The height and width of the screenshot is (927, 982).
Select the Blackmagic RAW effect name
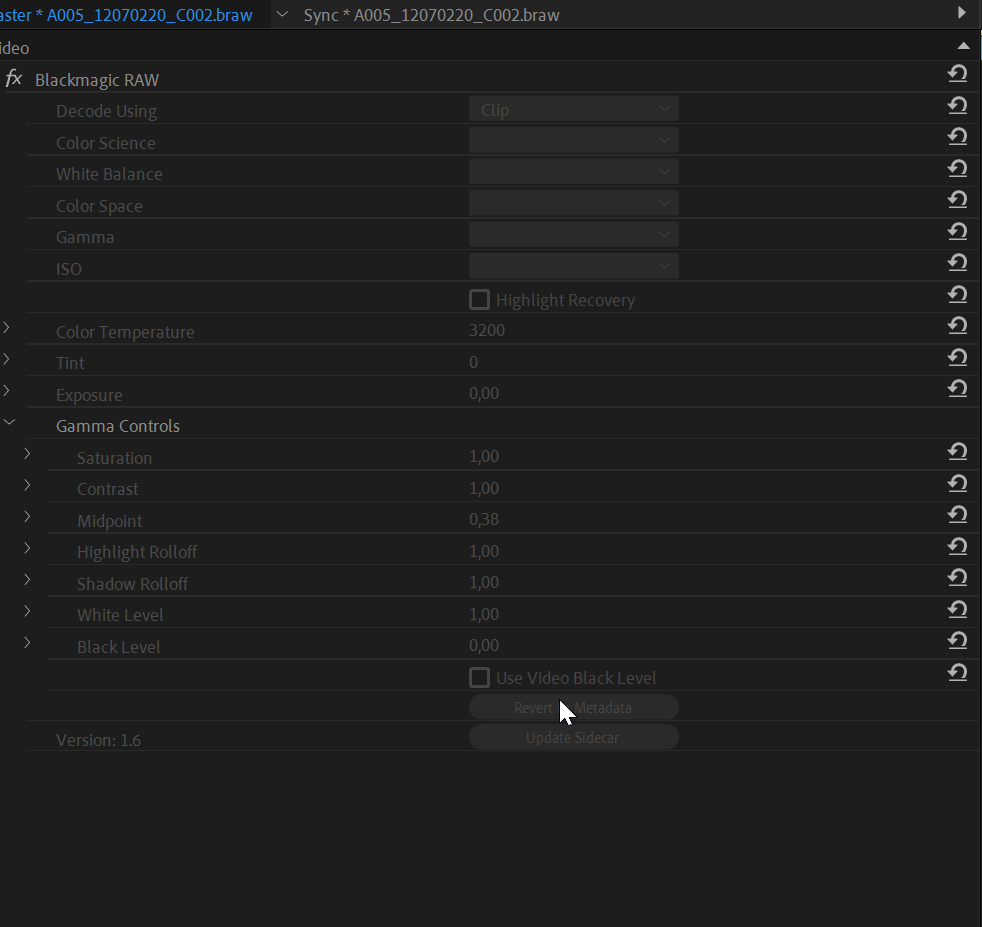pos(97,80)
